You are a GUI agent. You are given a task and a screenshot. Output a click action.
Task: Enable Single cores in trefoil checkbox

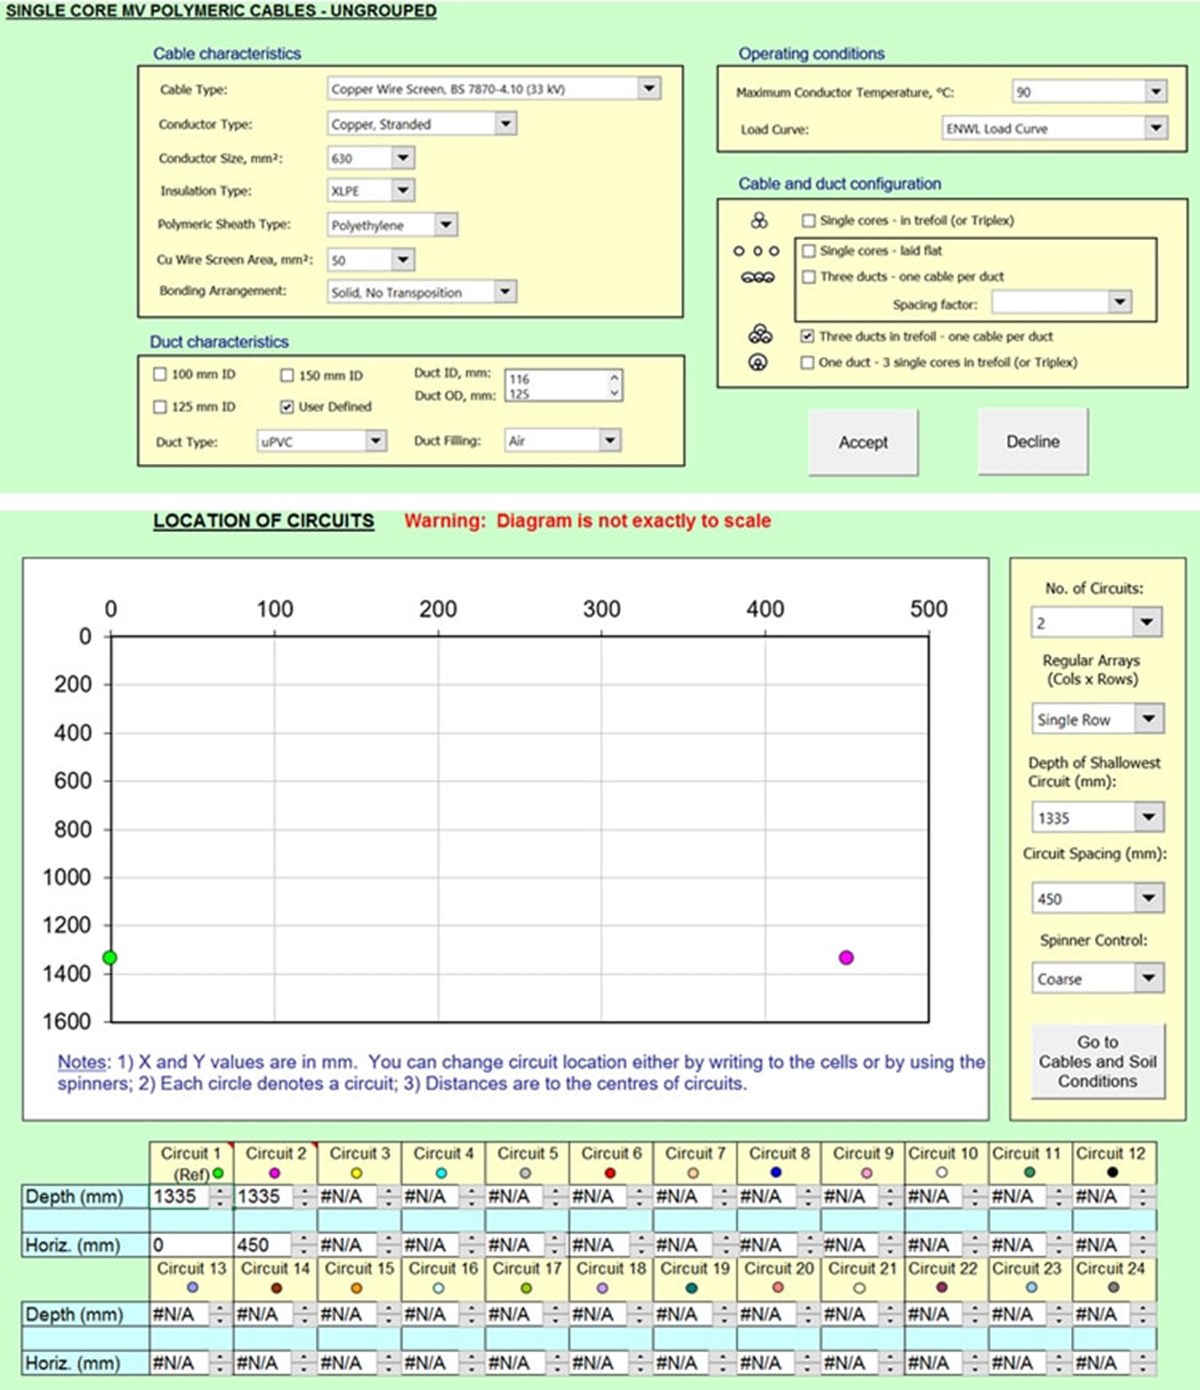click(808, 220)
